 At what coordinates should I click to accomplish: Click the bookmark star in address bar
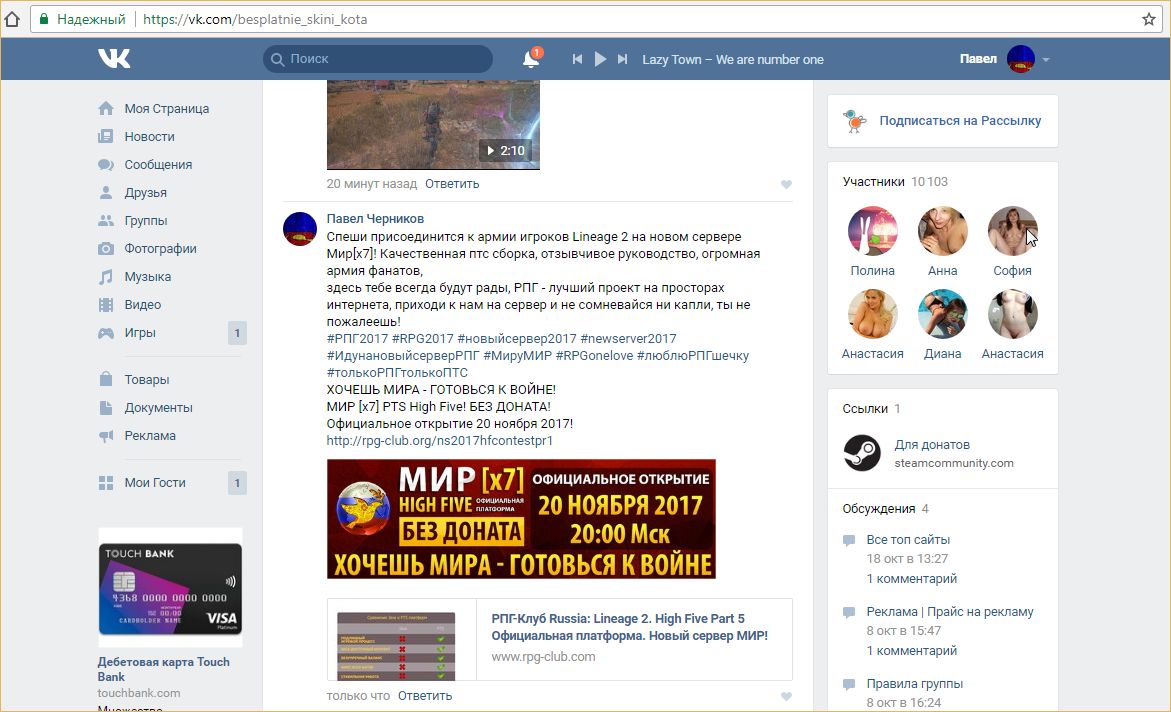tap(1149, 19)
